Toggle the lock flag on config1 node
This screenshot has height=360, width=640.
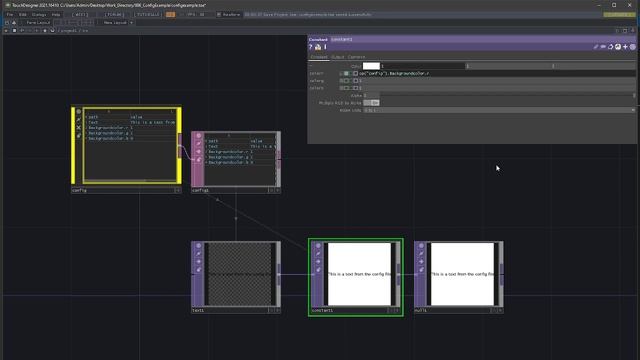point(198,160)
